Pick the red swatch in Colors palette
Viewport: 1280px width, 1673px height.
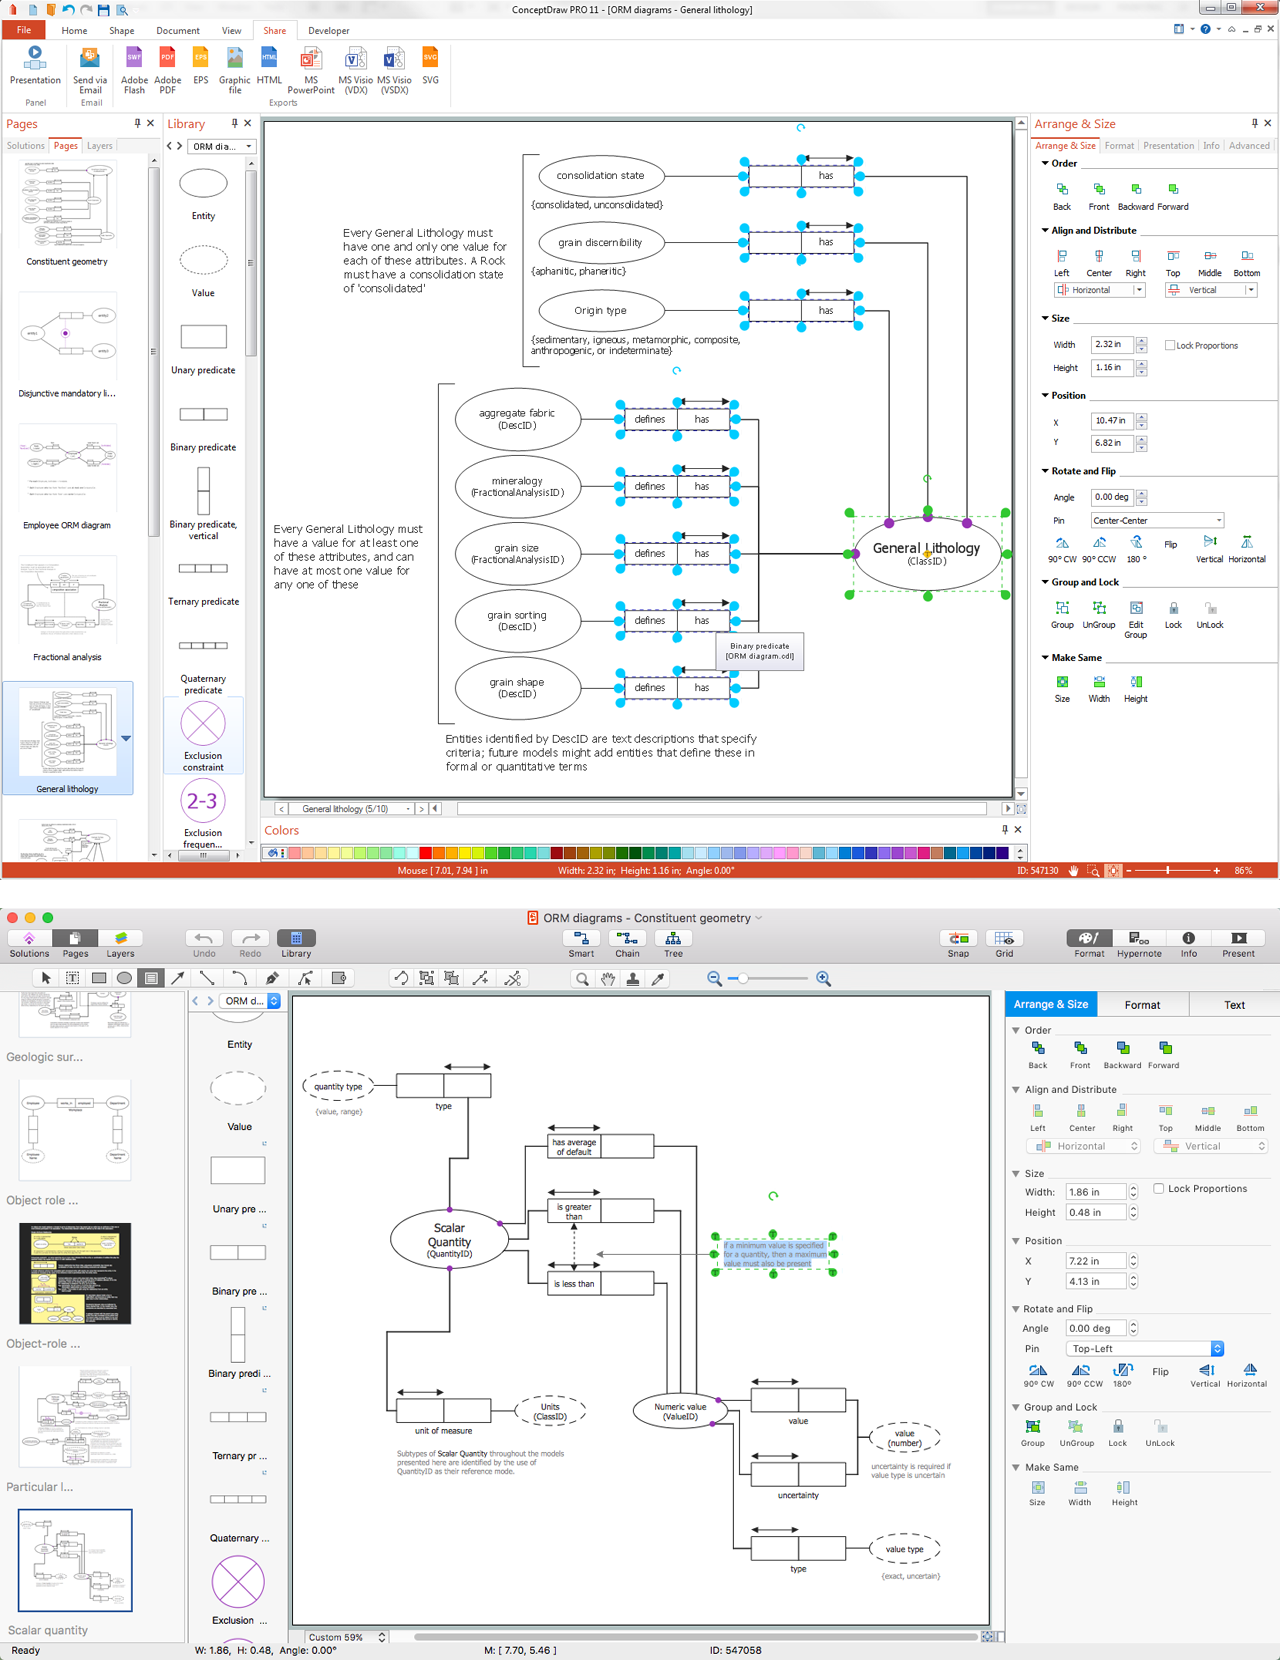coord(425,853)
